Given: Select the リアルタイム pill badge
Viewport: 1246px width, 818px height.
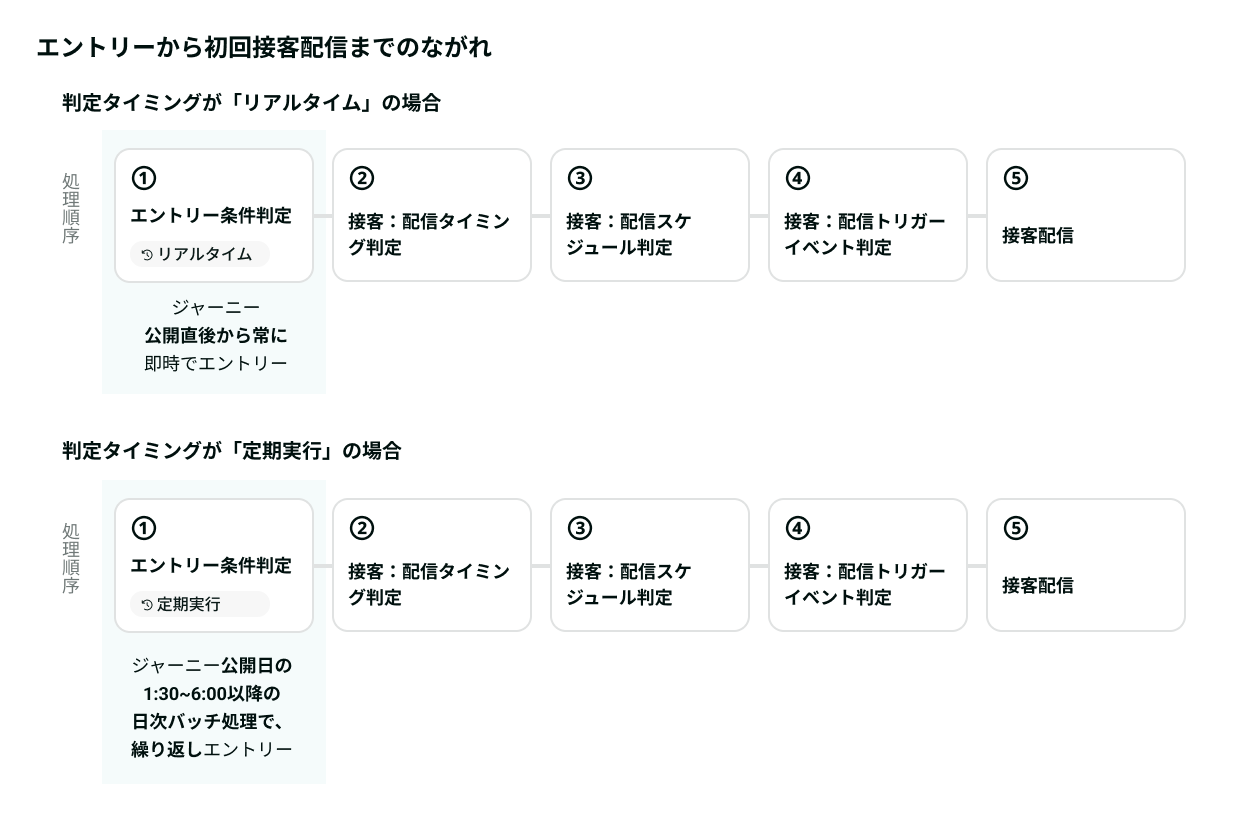Looking at the screenshot, I should [200, 254].
